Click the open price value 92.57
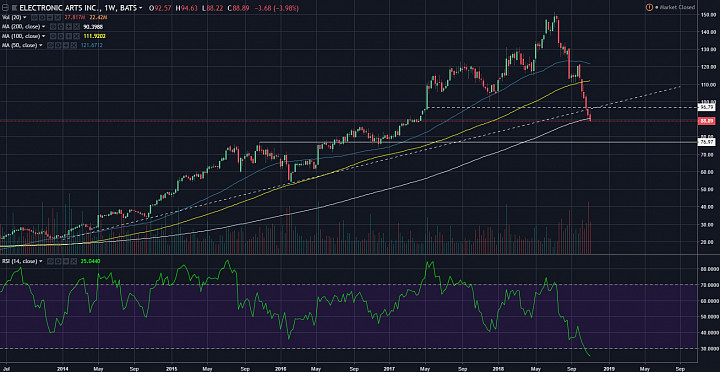The width and height of the screenshot is (720, 372). [163, 8]
